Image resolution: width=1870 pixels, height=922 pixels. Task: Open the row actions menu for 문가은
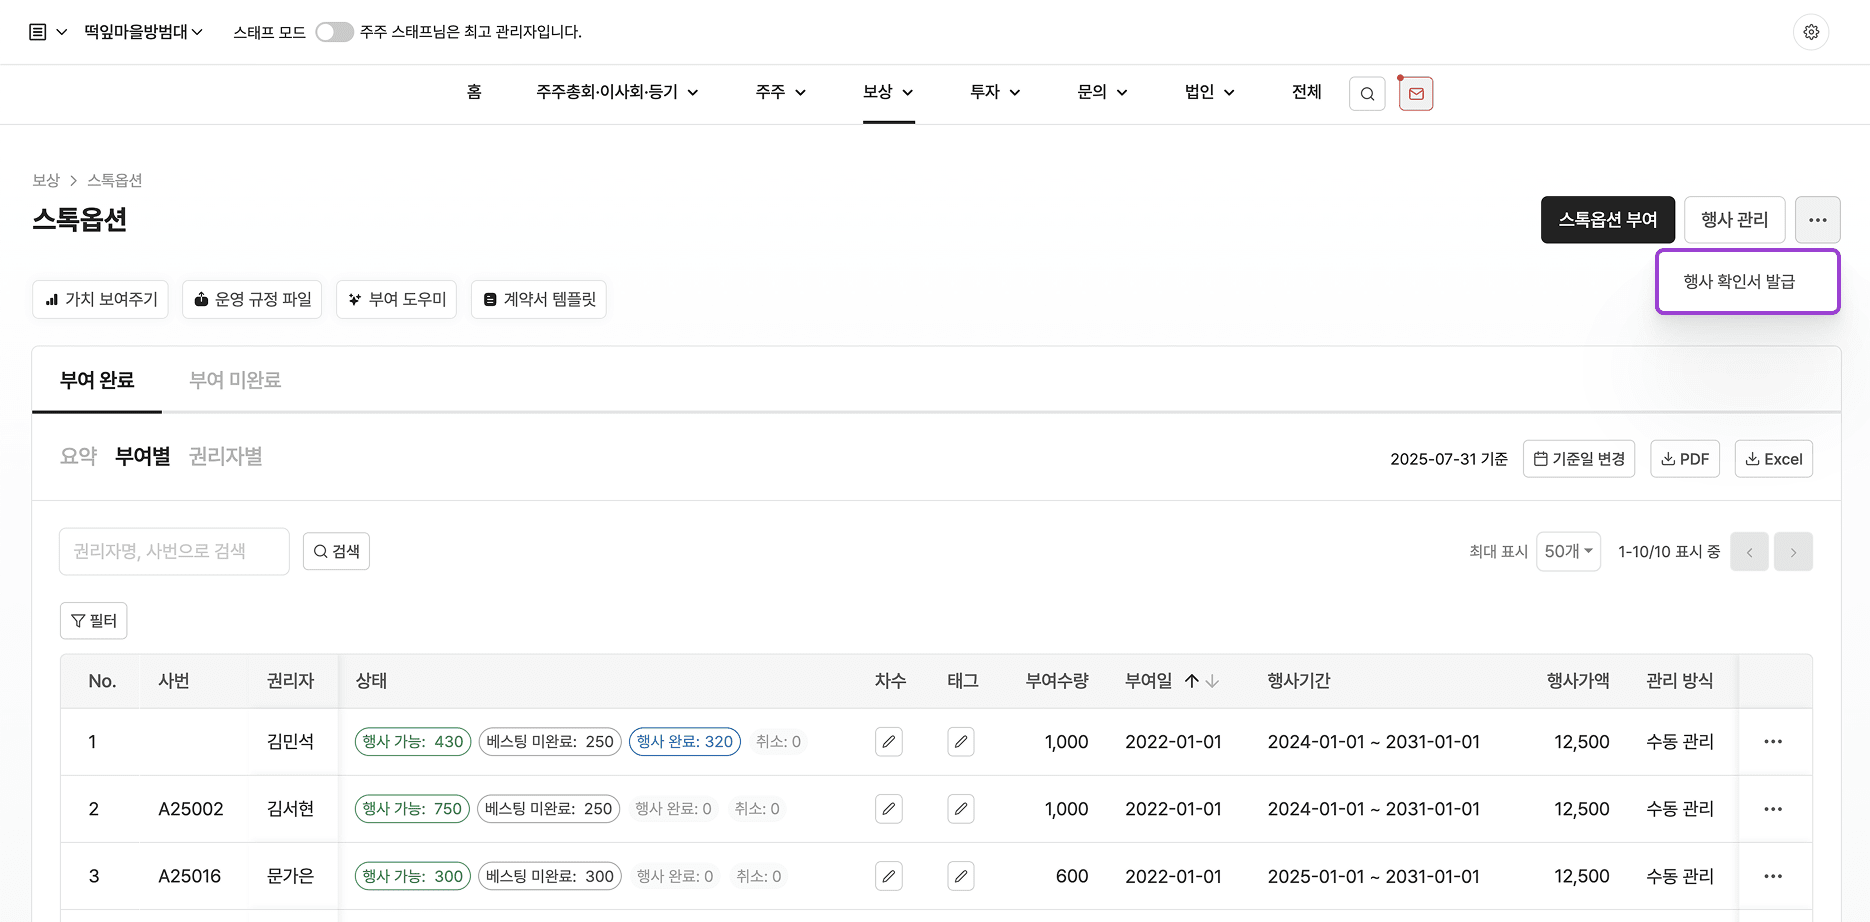pyautogui.click(x=1773, y=875)
